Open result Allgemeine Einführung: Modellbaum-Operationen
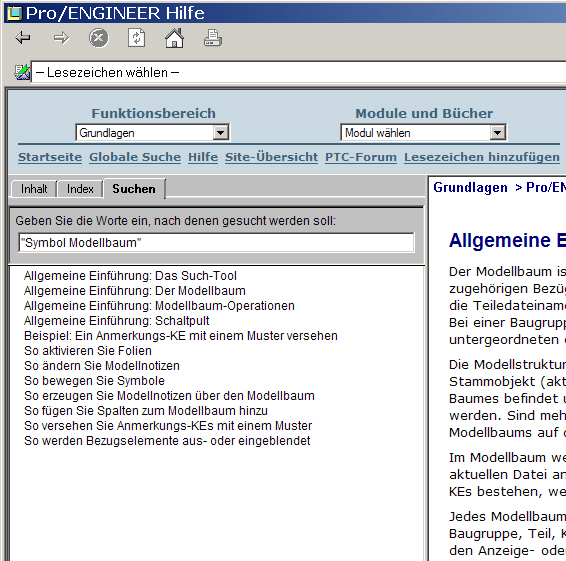This screenshot has width=566, height=561. (159, 306)
